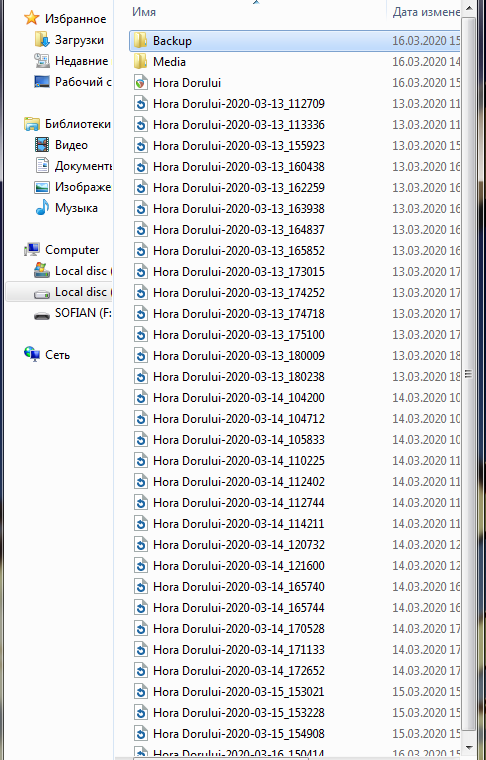
Task: Click the Документы library icon
Action: point(42,166)
